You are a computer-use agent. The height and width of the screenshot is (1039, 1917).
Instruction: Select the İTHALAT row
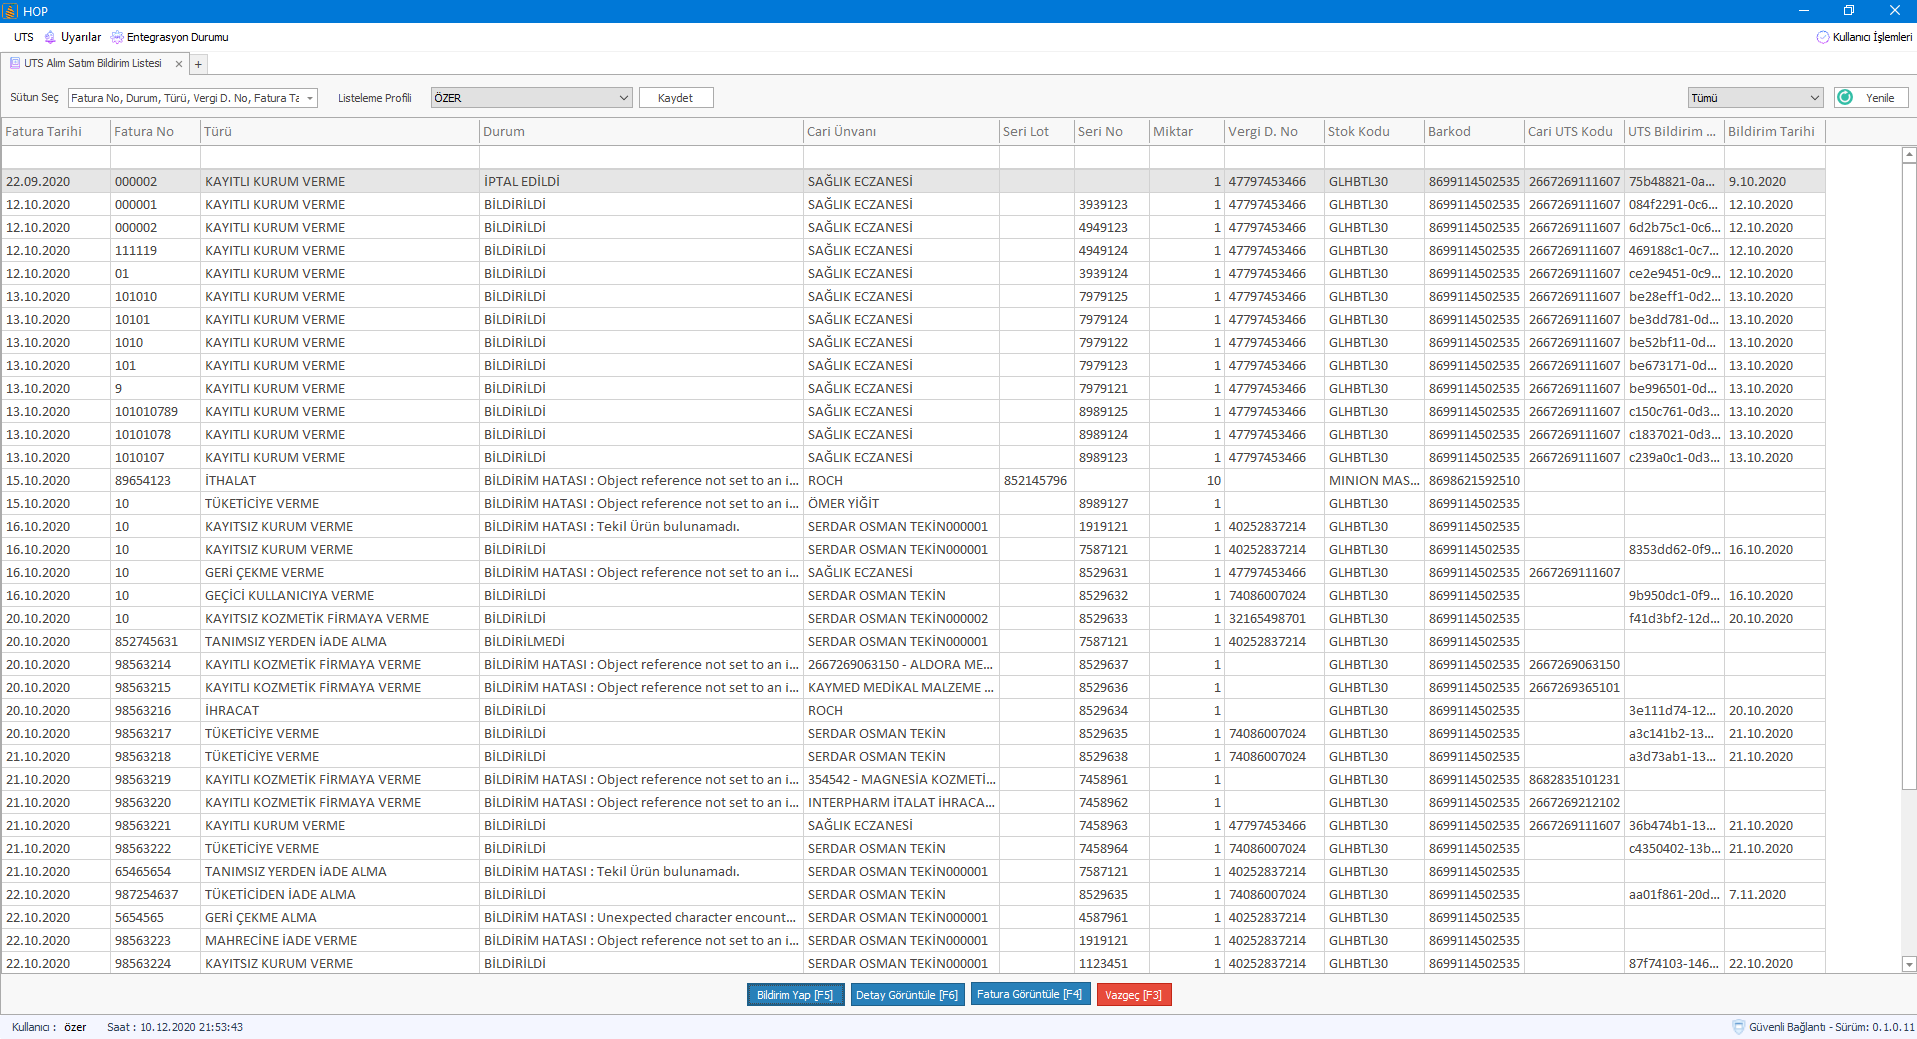913,481
